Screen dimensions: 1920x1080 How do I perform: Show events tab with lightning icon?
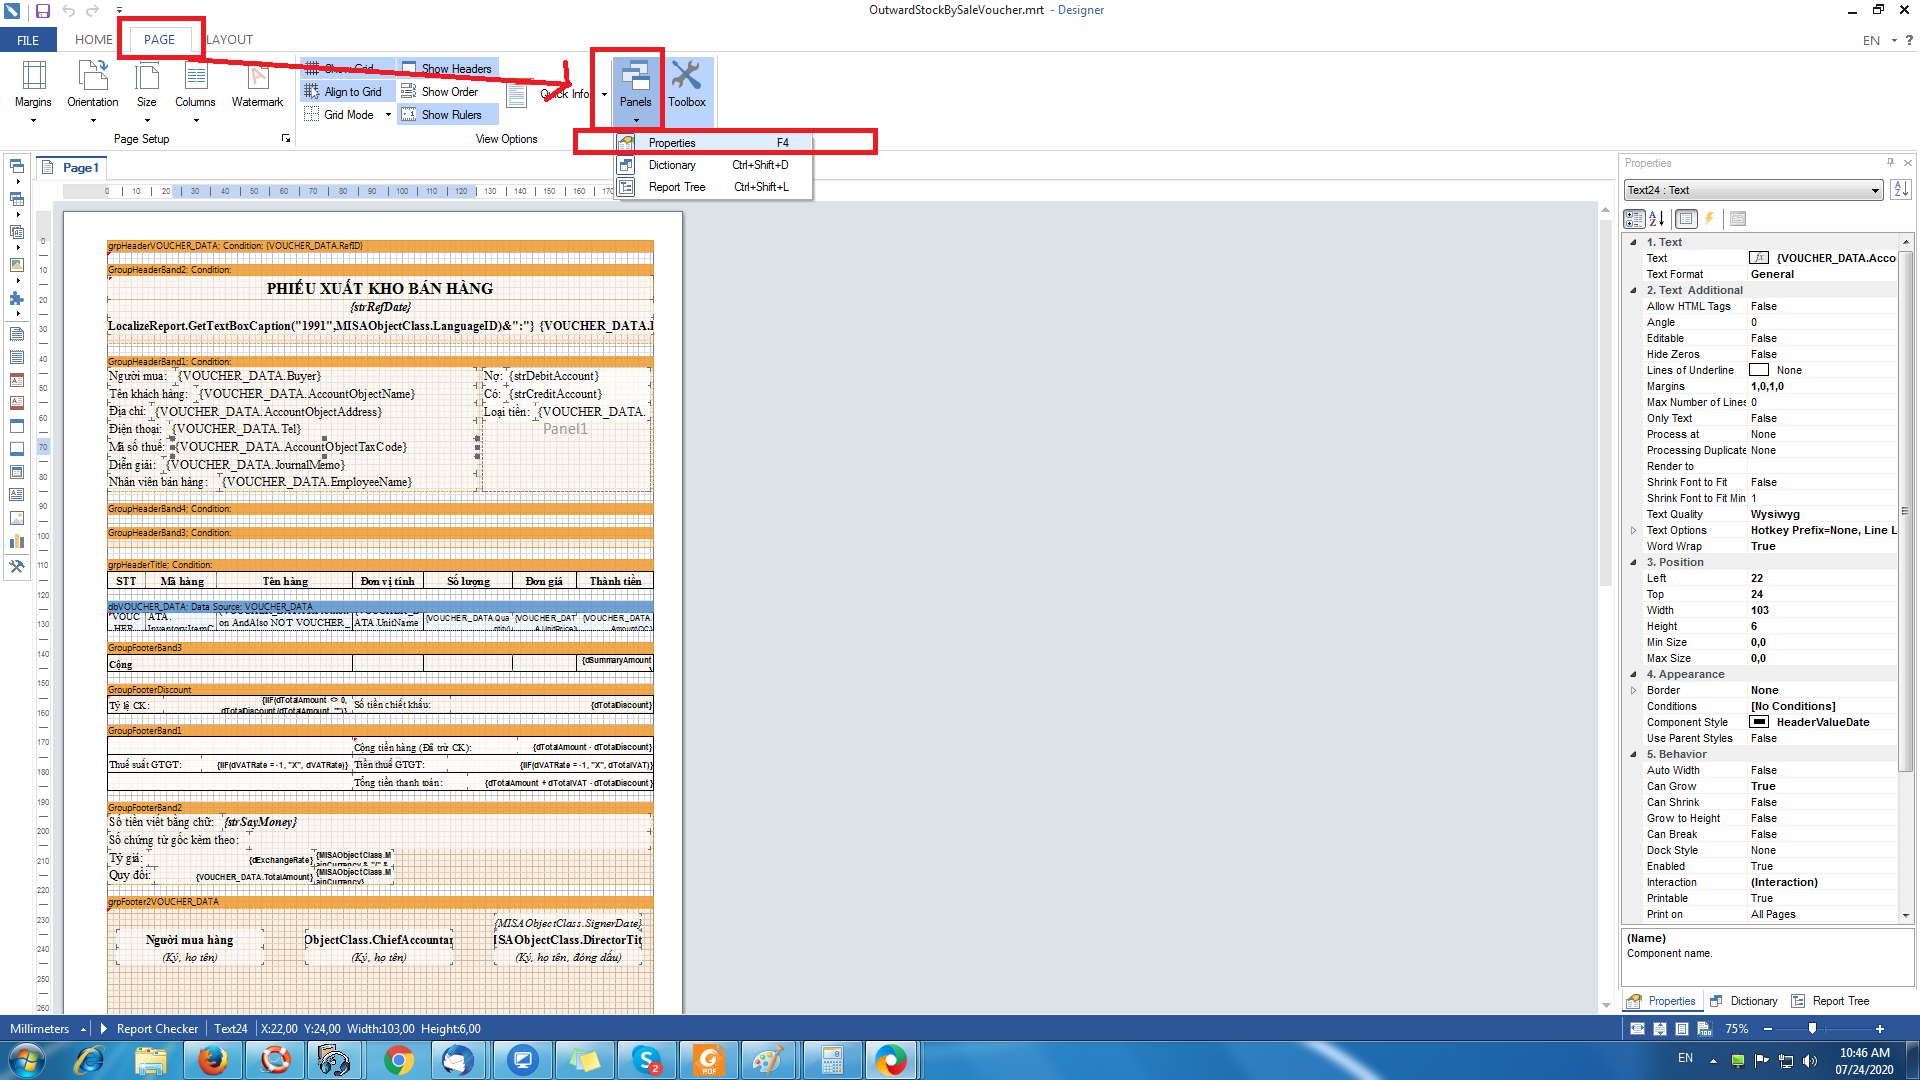pyautogui.click(x=1710, y=218)
